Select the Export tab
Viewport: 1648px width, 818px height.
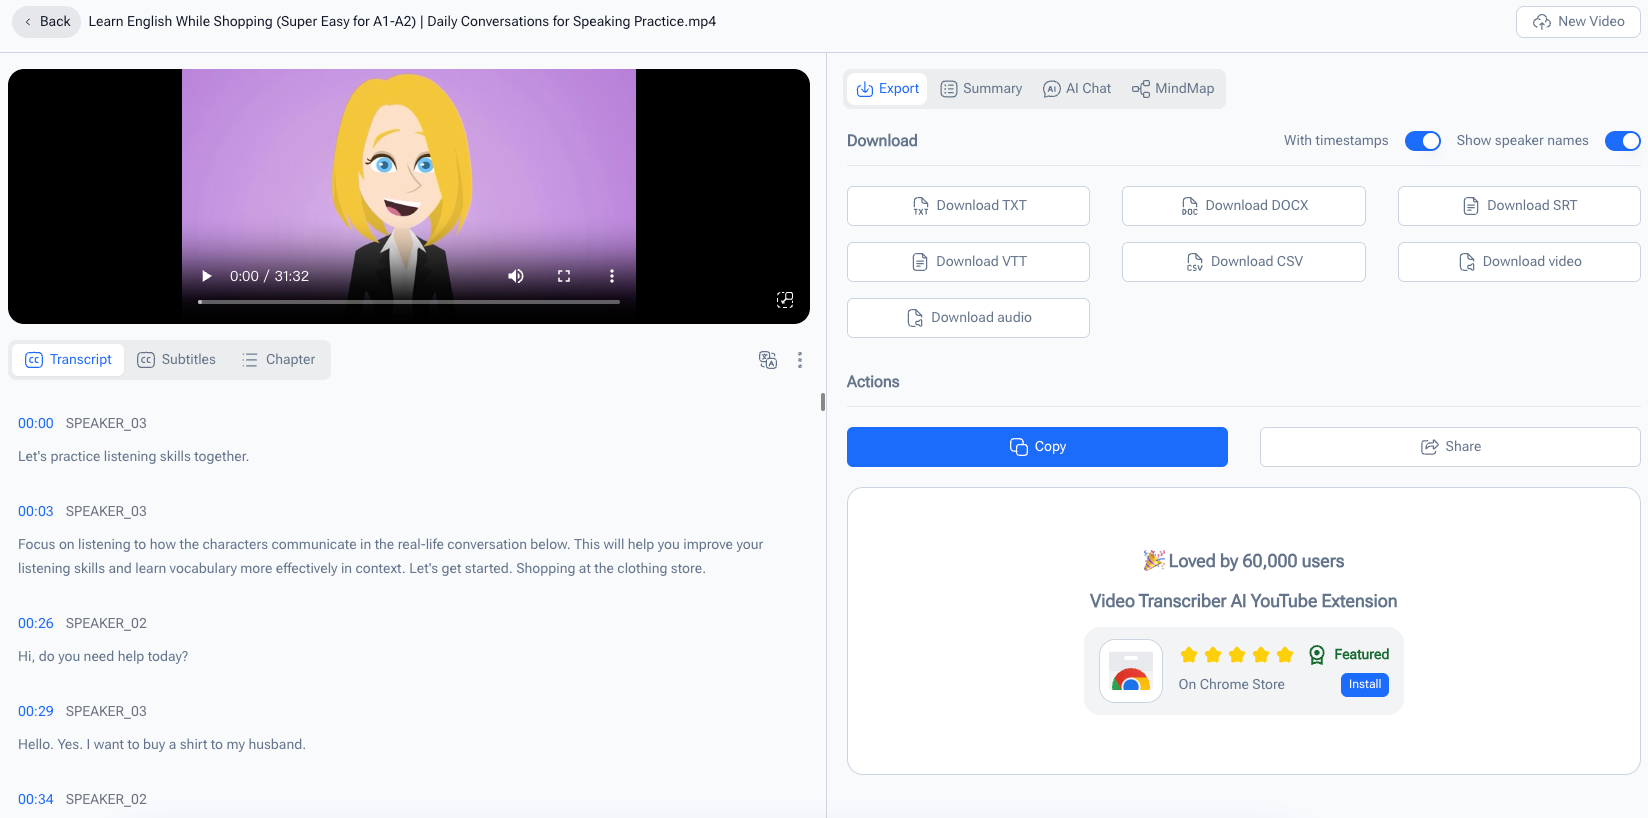(888, 89)
